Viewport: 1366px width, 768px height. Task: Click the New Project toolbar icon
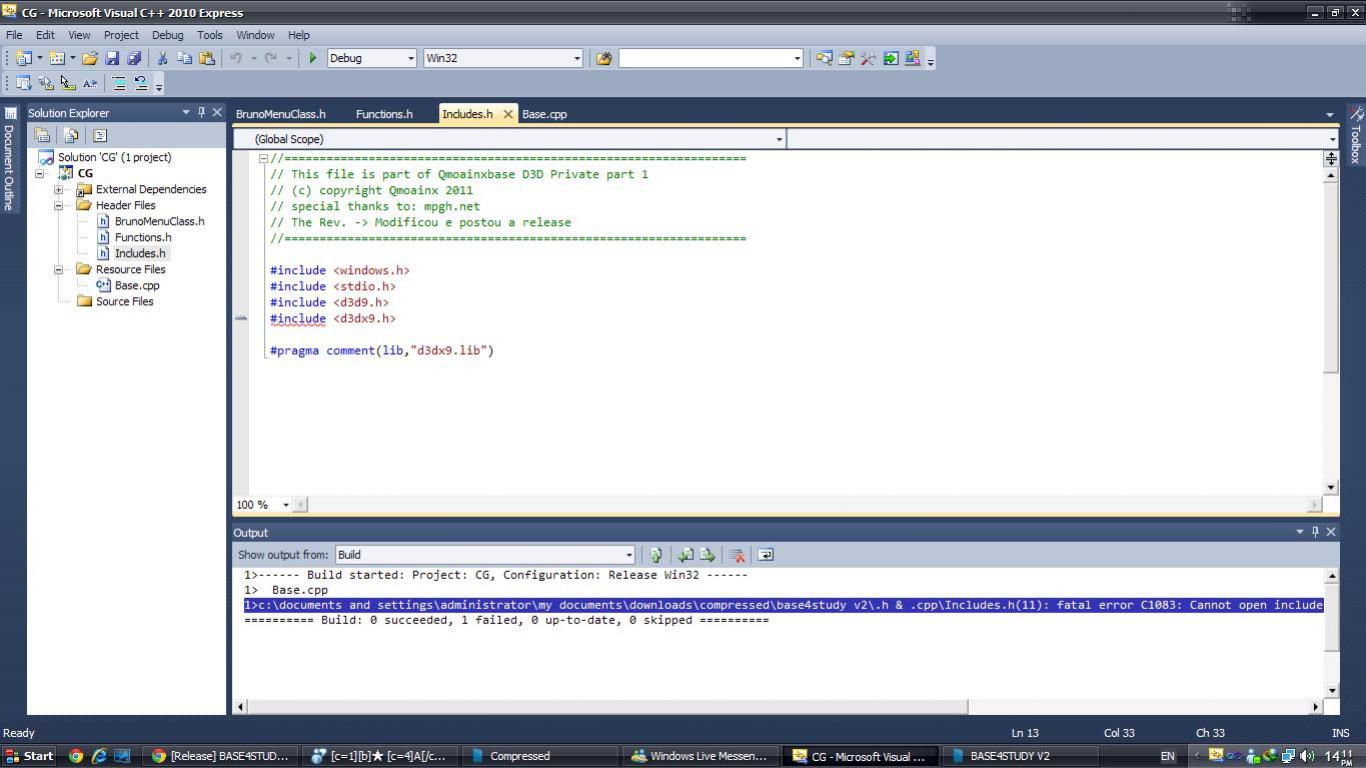(23, 58)
